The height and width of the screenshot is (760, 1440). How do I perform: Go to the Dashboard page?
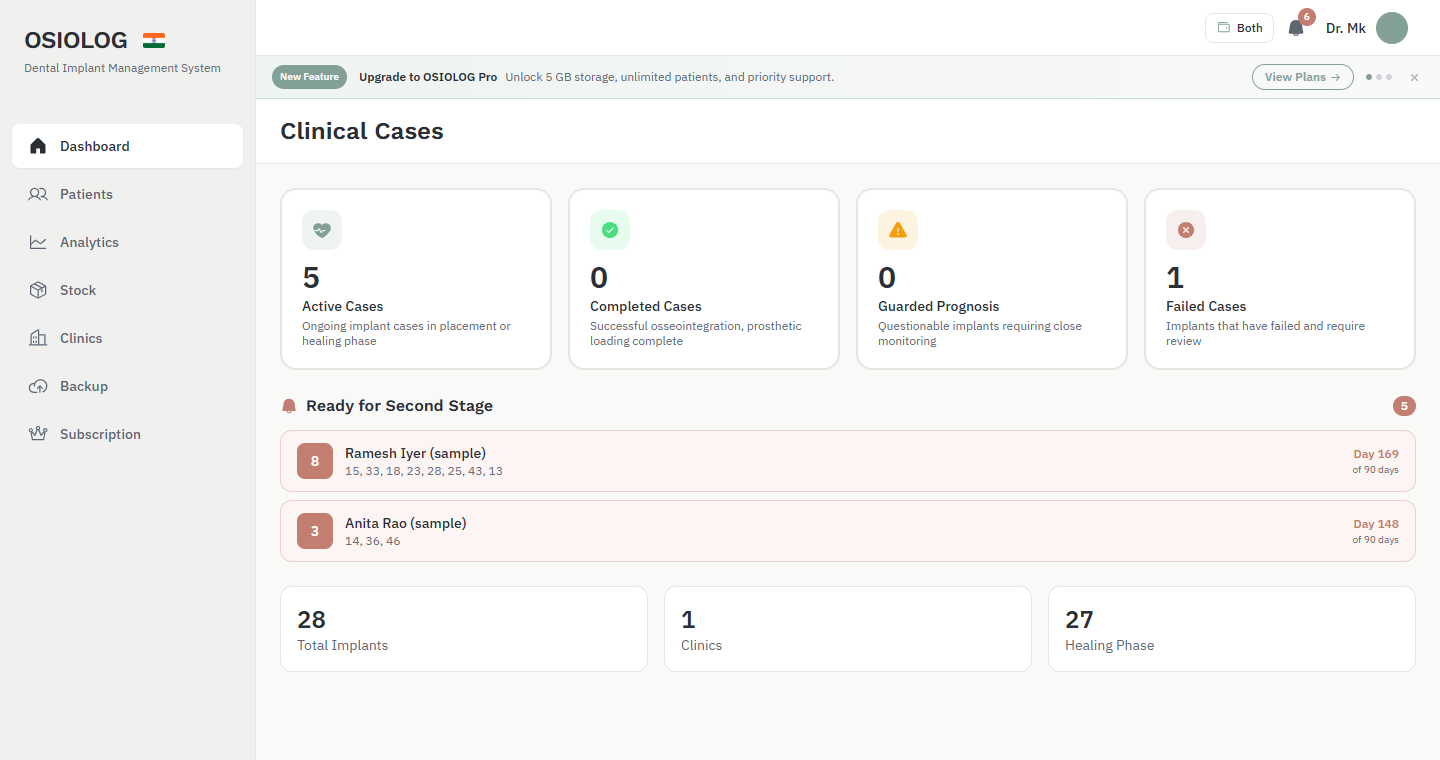(x=127, y=146)
